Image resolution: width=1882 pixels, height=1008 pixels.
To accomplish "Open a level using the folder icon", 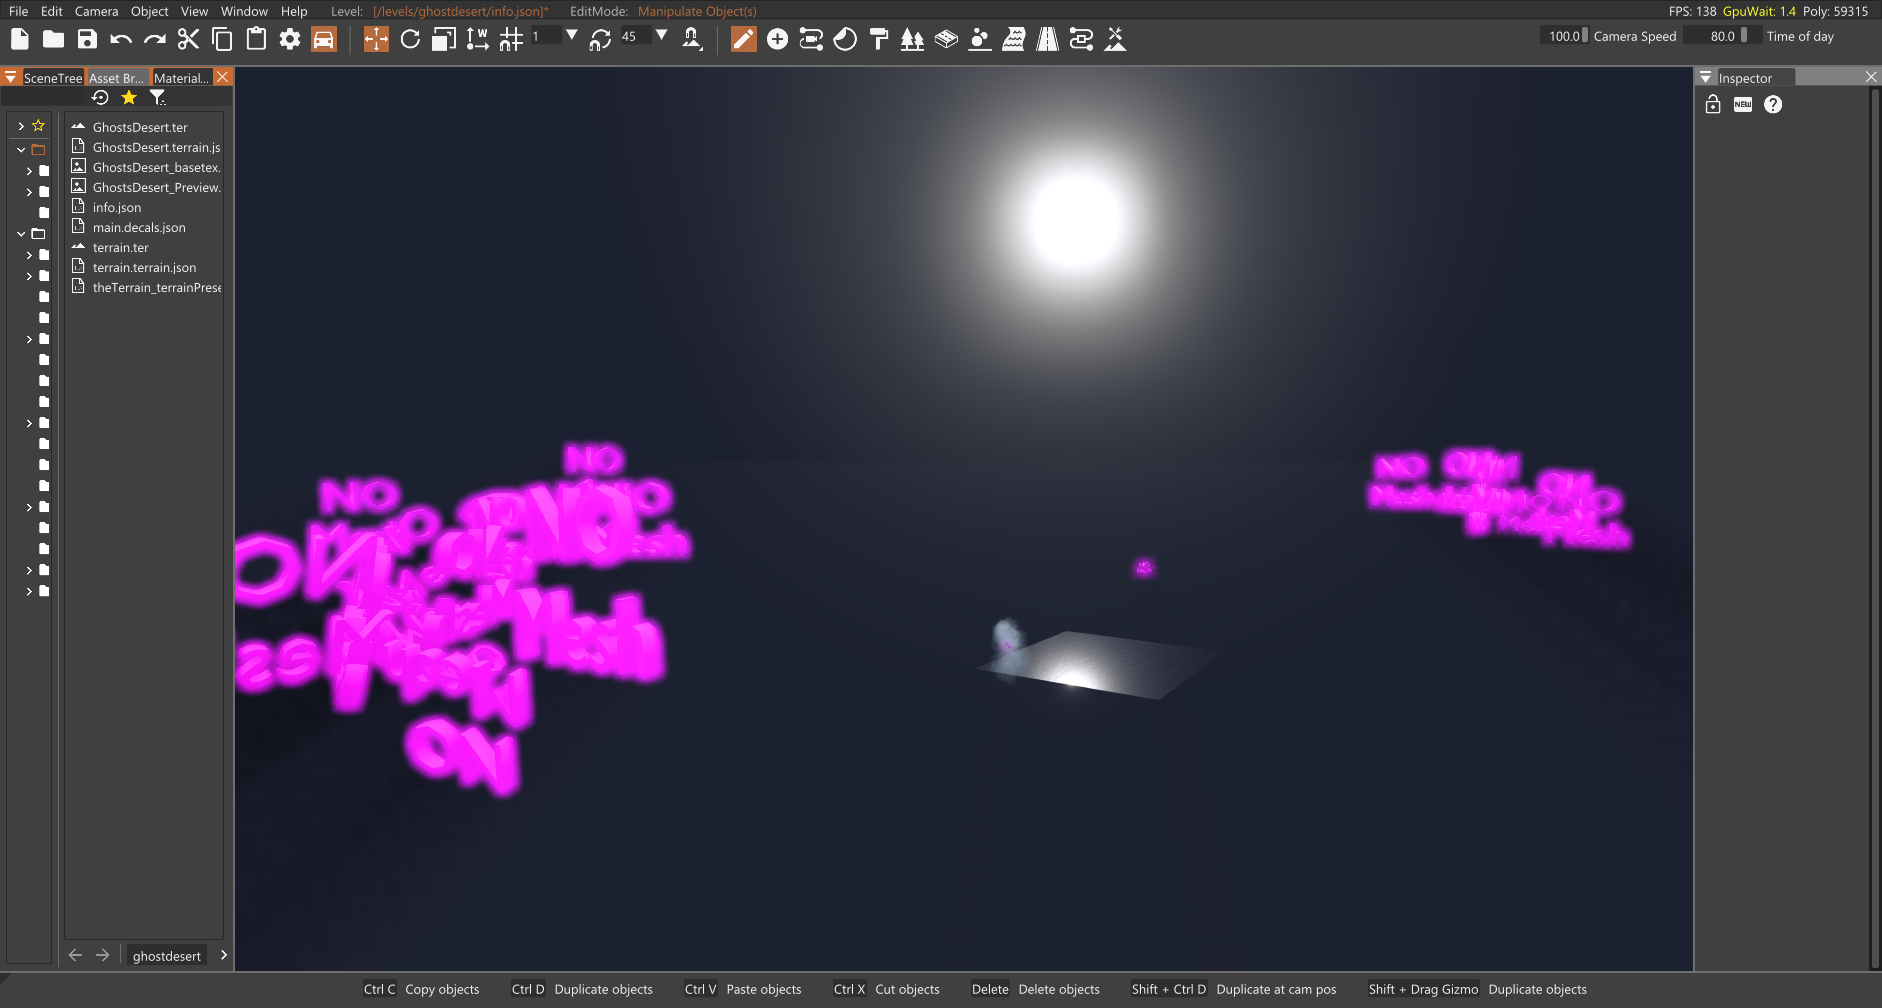I will pyautogui.click(x=54, y=39).
